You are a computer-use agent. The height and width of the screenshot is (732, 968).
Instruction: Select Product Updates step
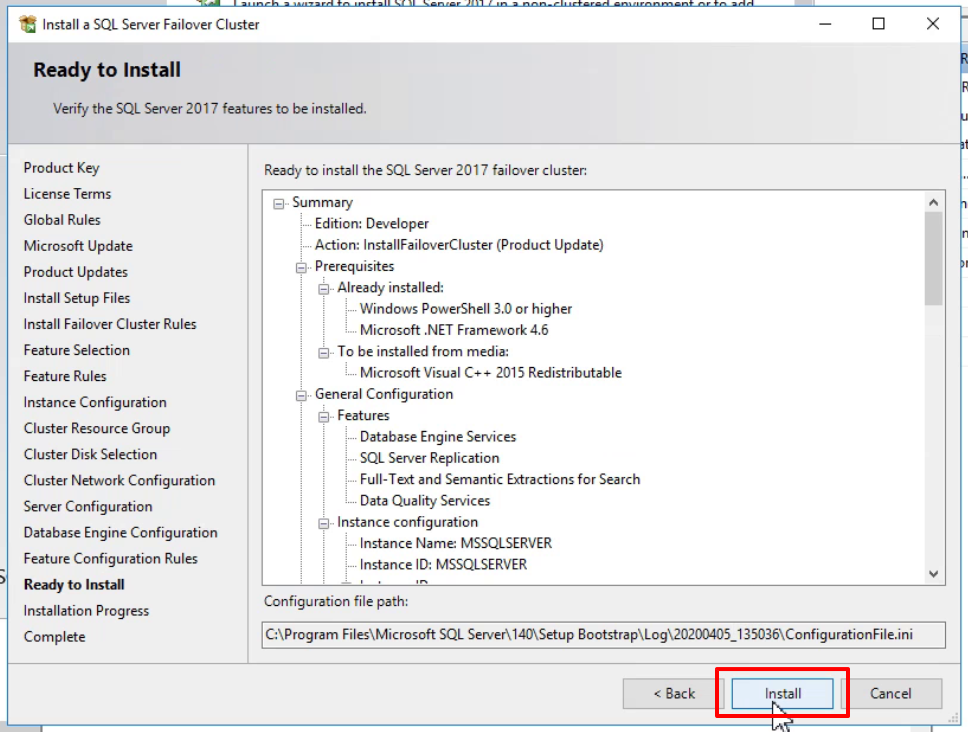[x=76, y=272]
